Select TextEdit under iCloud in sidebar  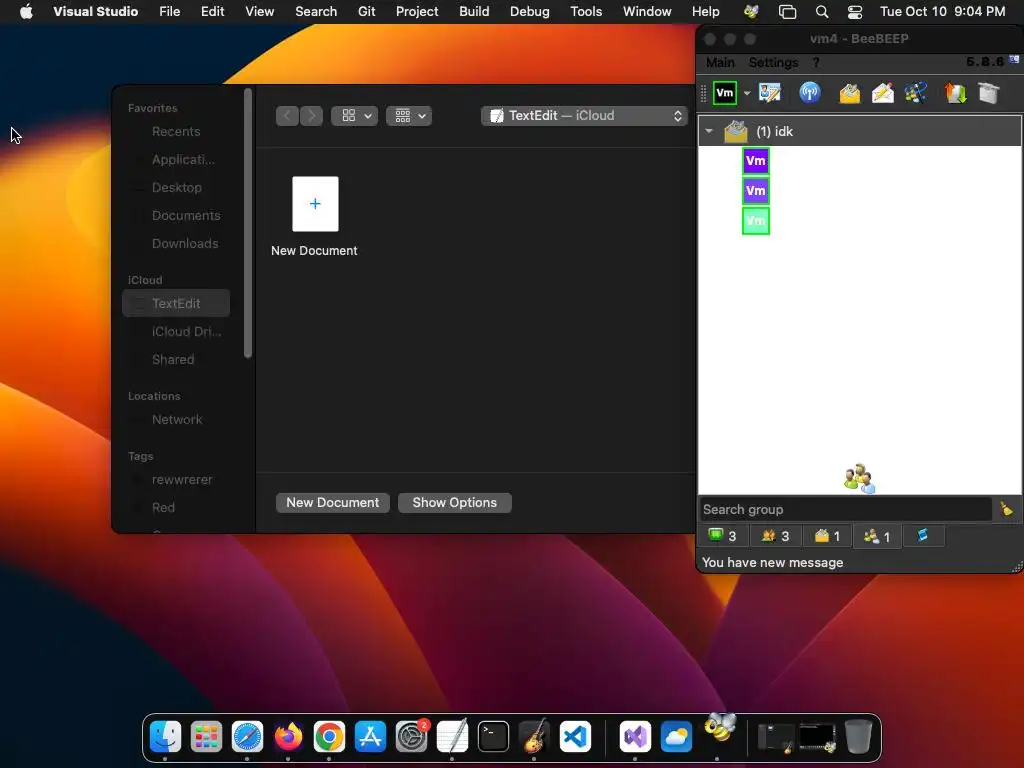point(176,303)
